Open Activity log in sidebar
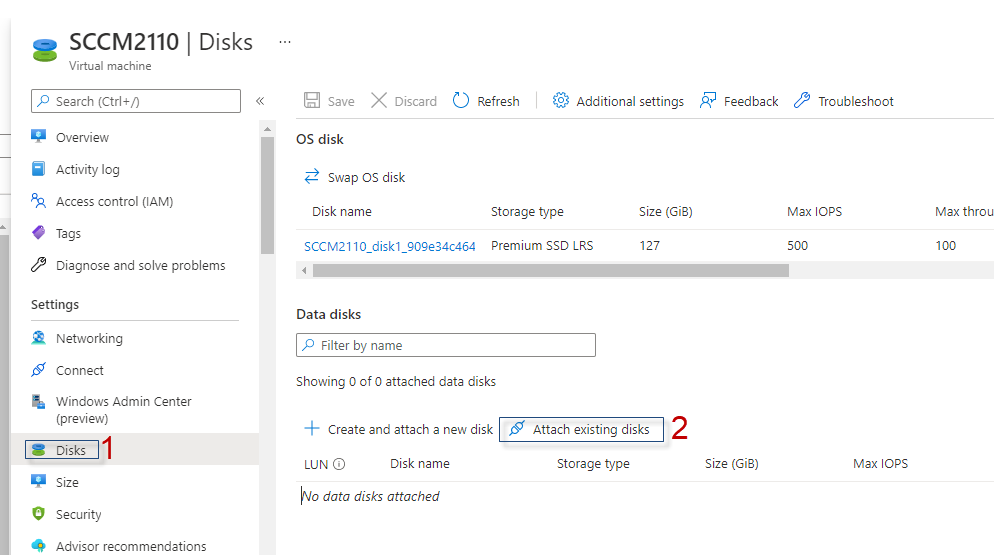 pyautogui.click(x=87, y=169)
